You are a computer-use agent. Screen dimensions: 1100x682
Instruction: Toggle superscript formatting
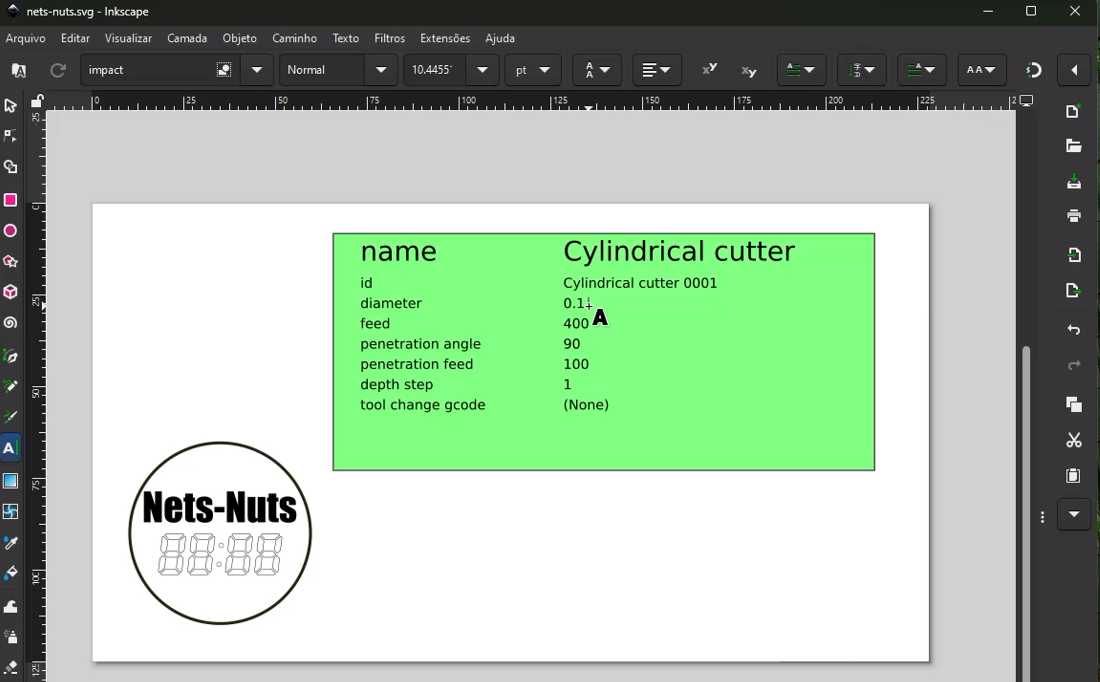(709, 70)
